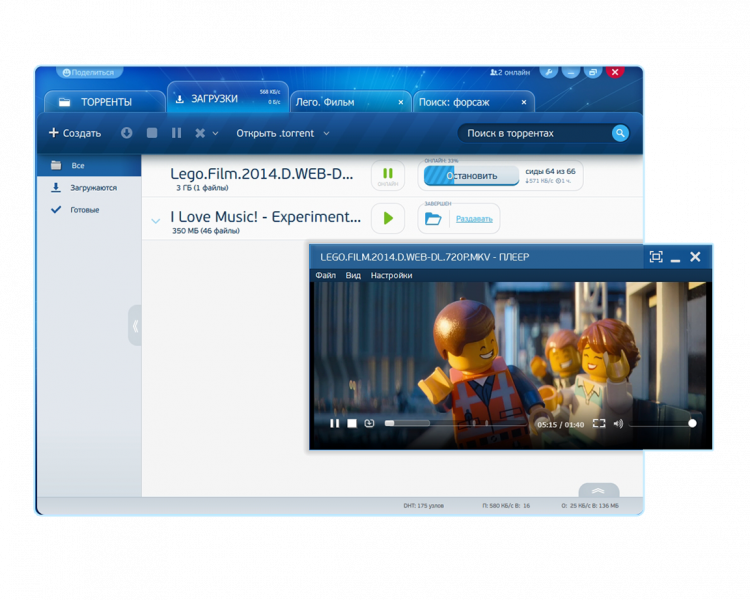Screen dimensions: 750x600
Task: Click the pause icon in main toolbar
Action: click(177, 133)
